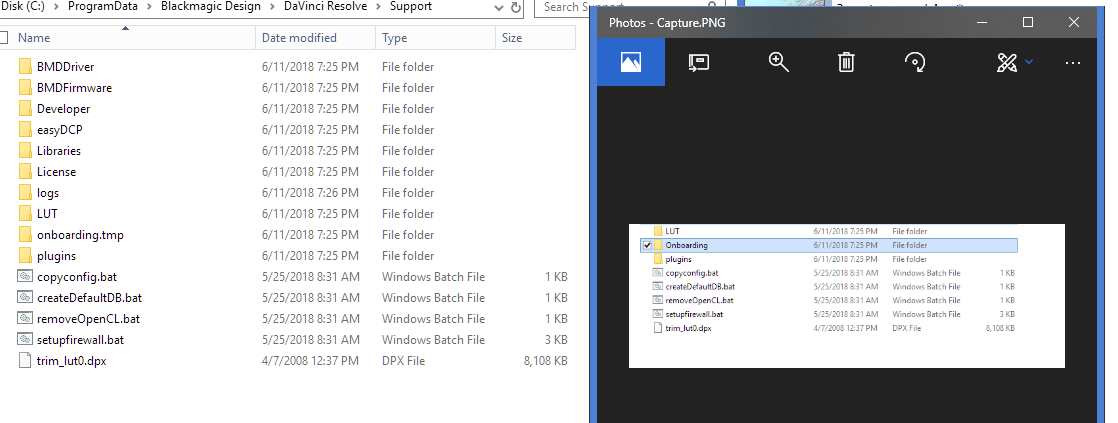Select the easyDCP folder icon
The height and width of the screenshot is (423, 1118).
(25, 130)
